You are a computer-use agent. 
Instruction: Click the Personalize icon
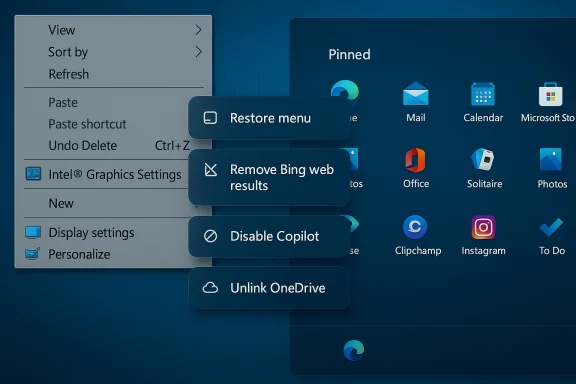pos(32,254)
